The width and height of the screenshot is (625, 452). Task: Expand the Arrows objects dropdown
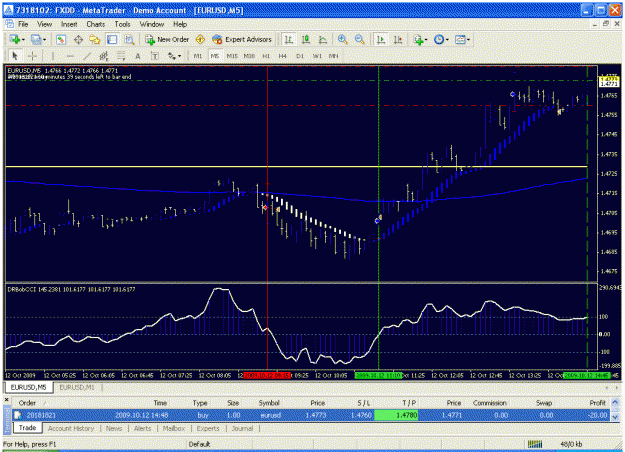(x=179, y=56)
